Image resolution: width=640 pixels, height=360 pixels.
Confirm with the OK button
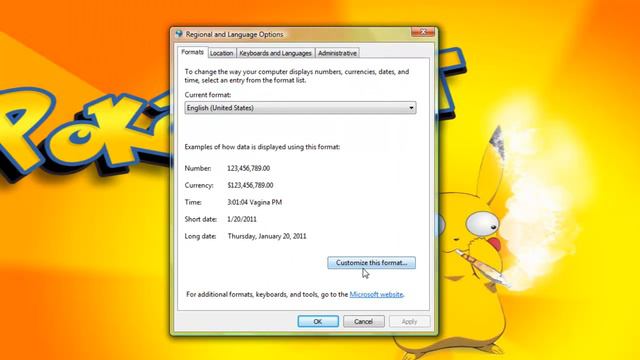[x=318, y=322]
